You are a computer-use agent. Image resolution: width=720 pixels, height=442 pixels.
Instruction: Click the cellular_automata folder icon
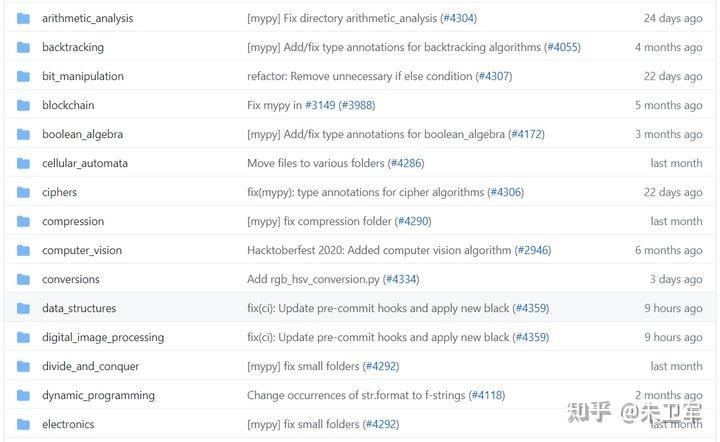23,163
